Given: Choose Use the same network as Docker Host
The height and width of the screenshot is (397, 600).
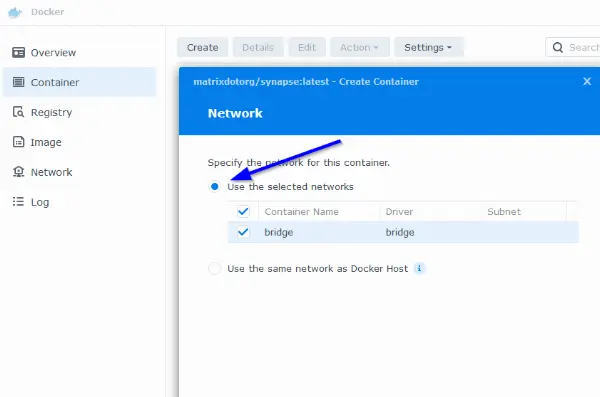Looking at the screenshot, I should tap(214, 268).
